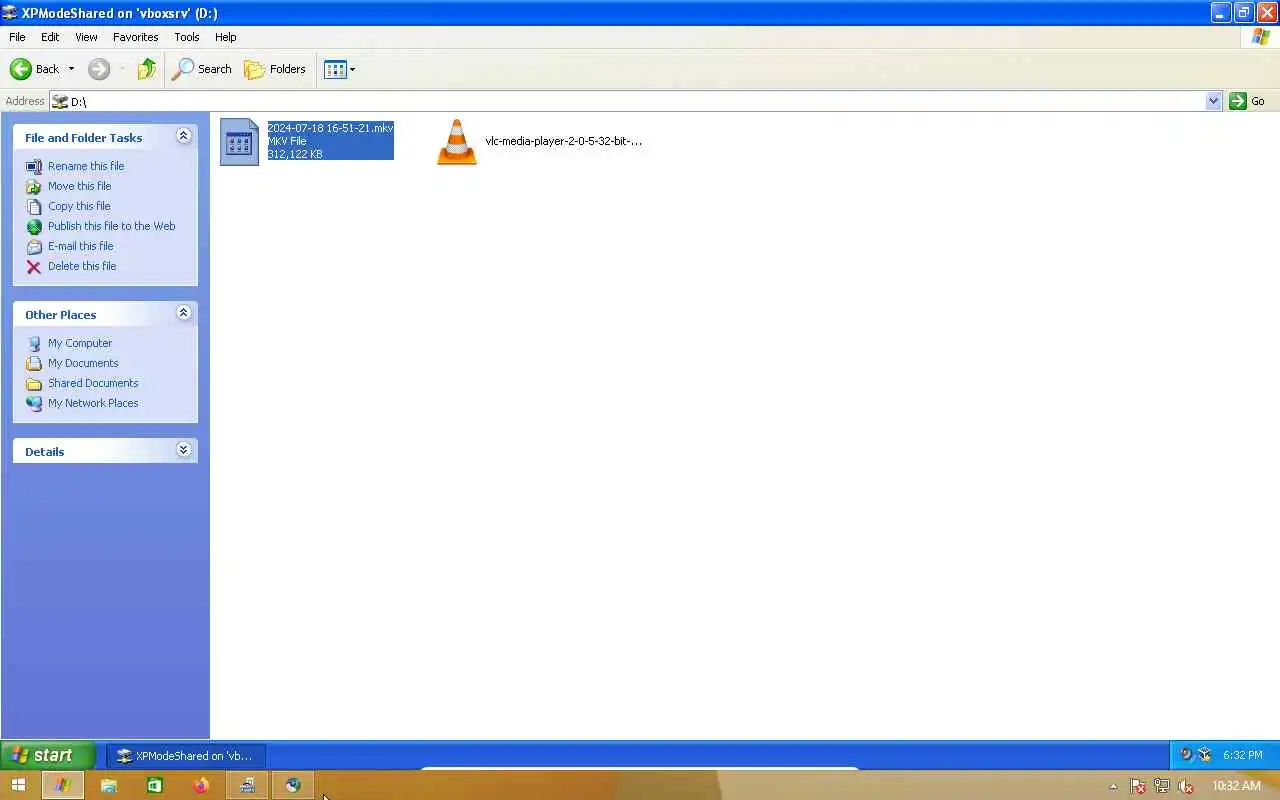Click Move this file link
The width and height of the screenshot is (1280, 800).
click(79, 186)
